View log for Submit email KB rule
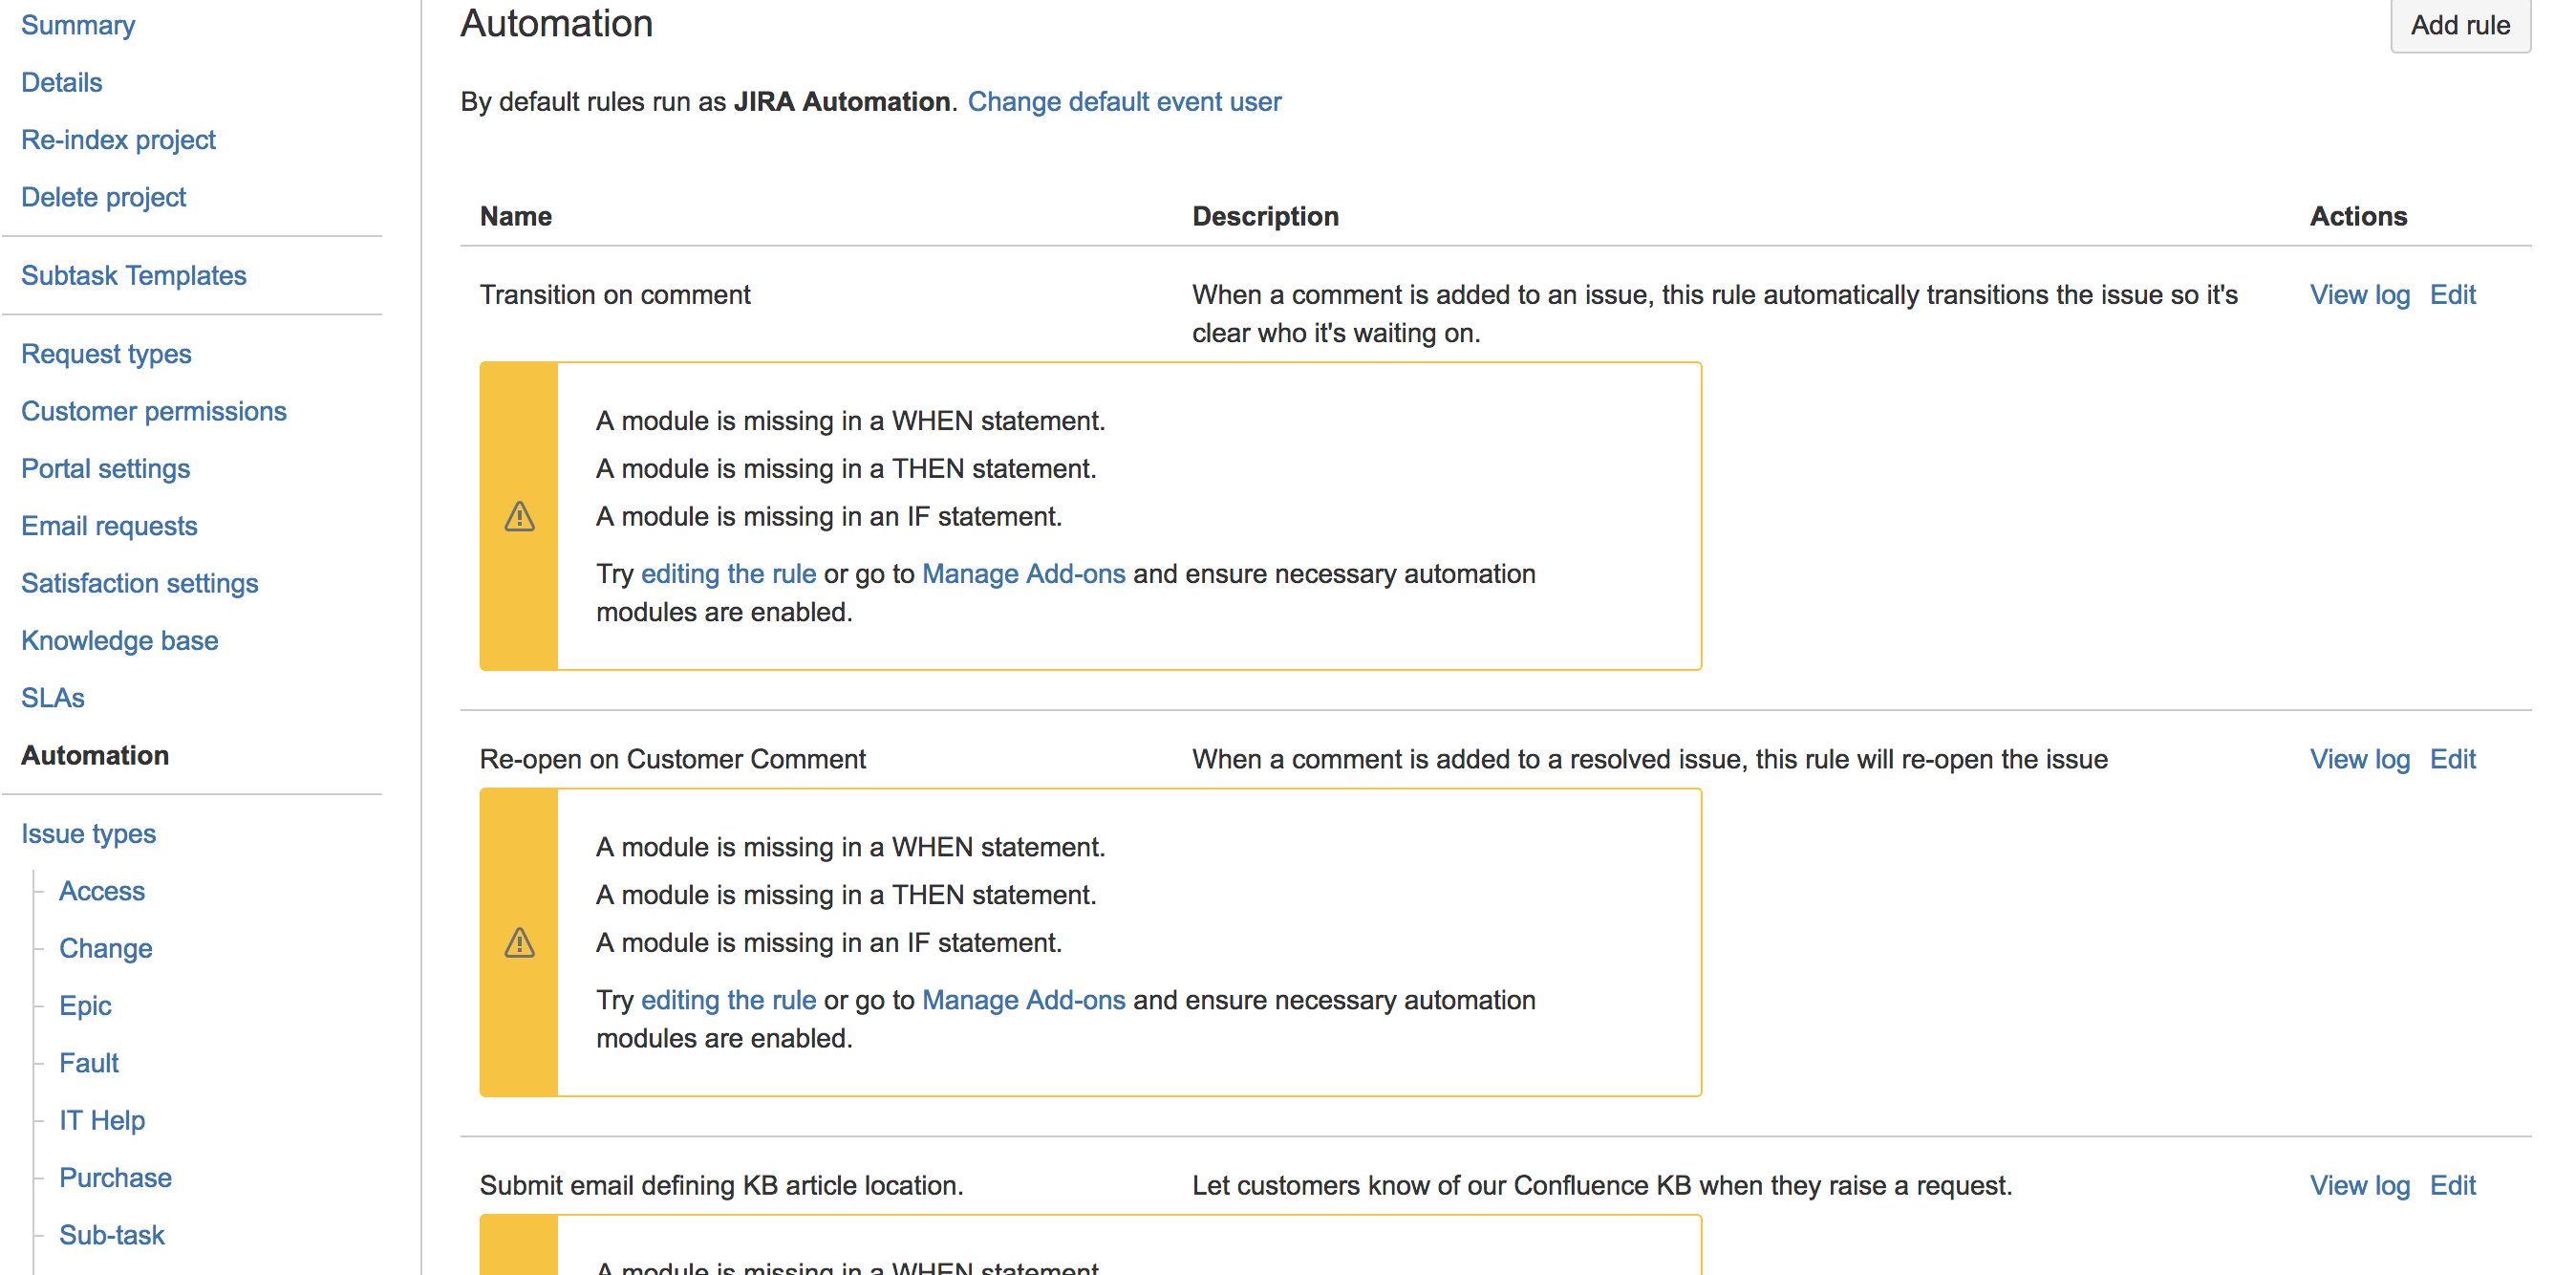 (x=2359, y=1185)
